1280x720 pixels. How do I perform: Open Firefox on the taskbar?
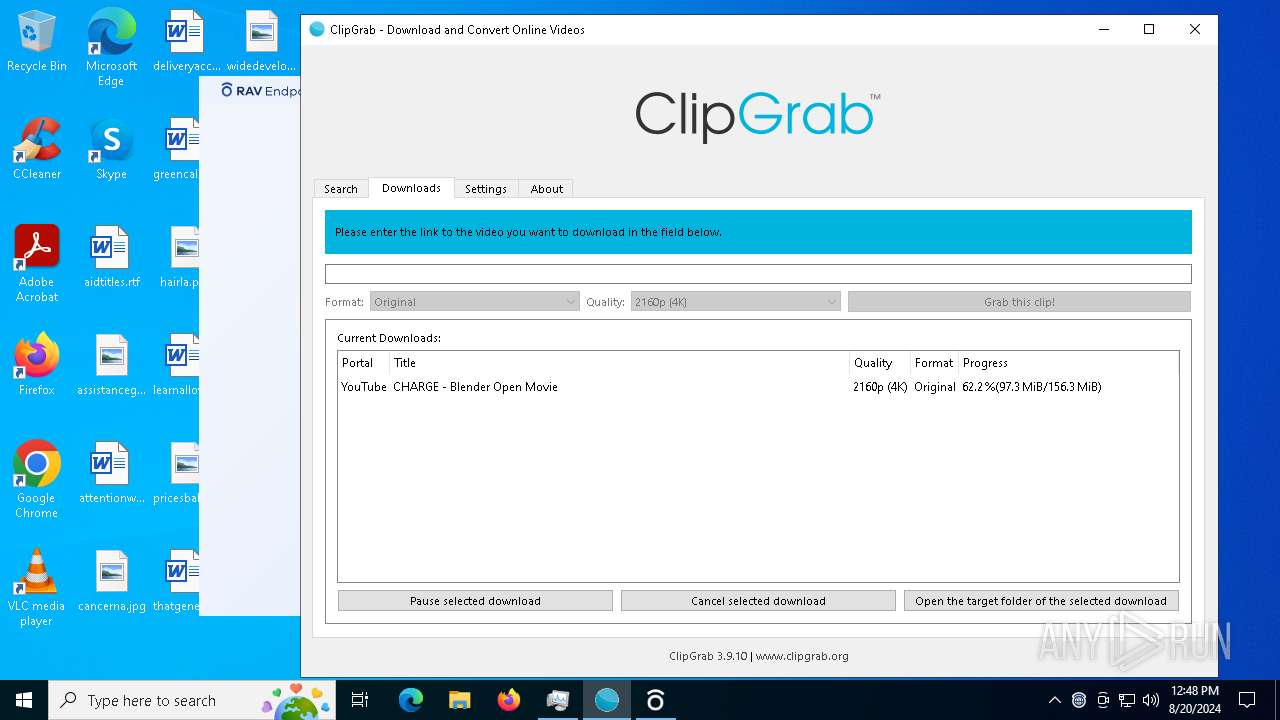point(509,700)
